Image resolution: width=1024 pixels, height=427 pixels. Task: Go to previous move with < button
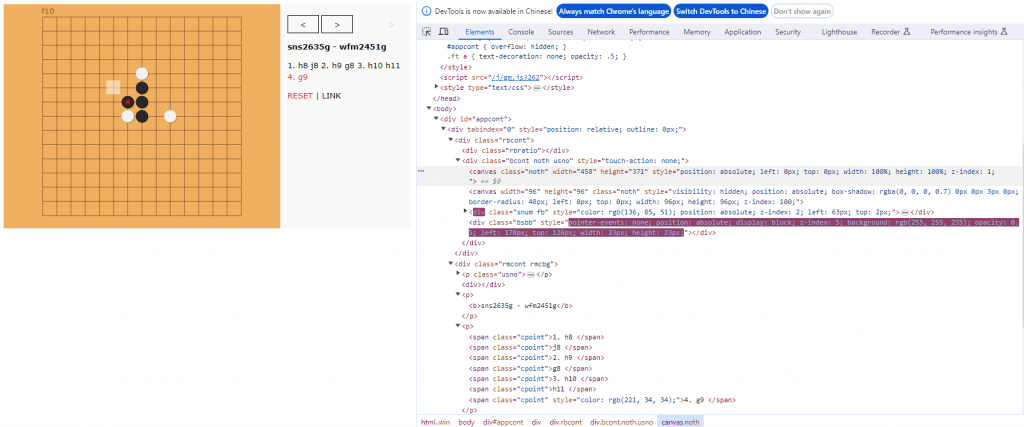click(303, 24)
